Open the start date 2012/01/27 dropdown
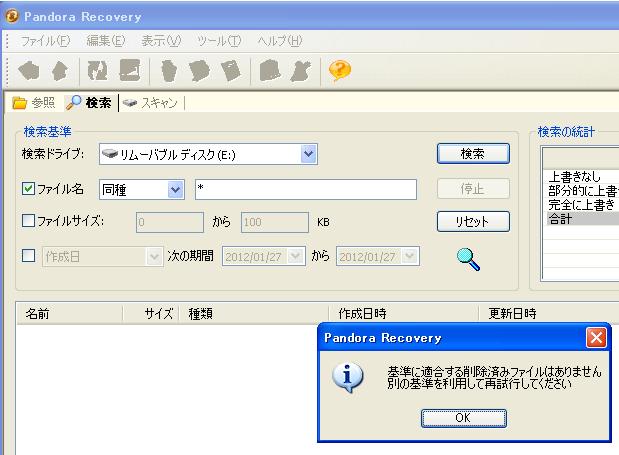The image size is (619, 455). (295, 257)
